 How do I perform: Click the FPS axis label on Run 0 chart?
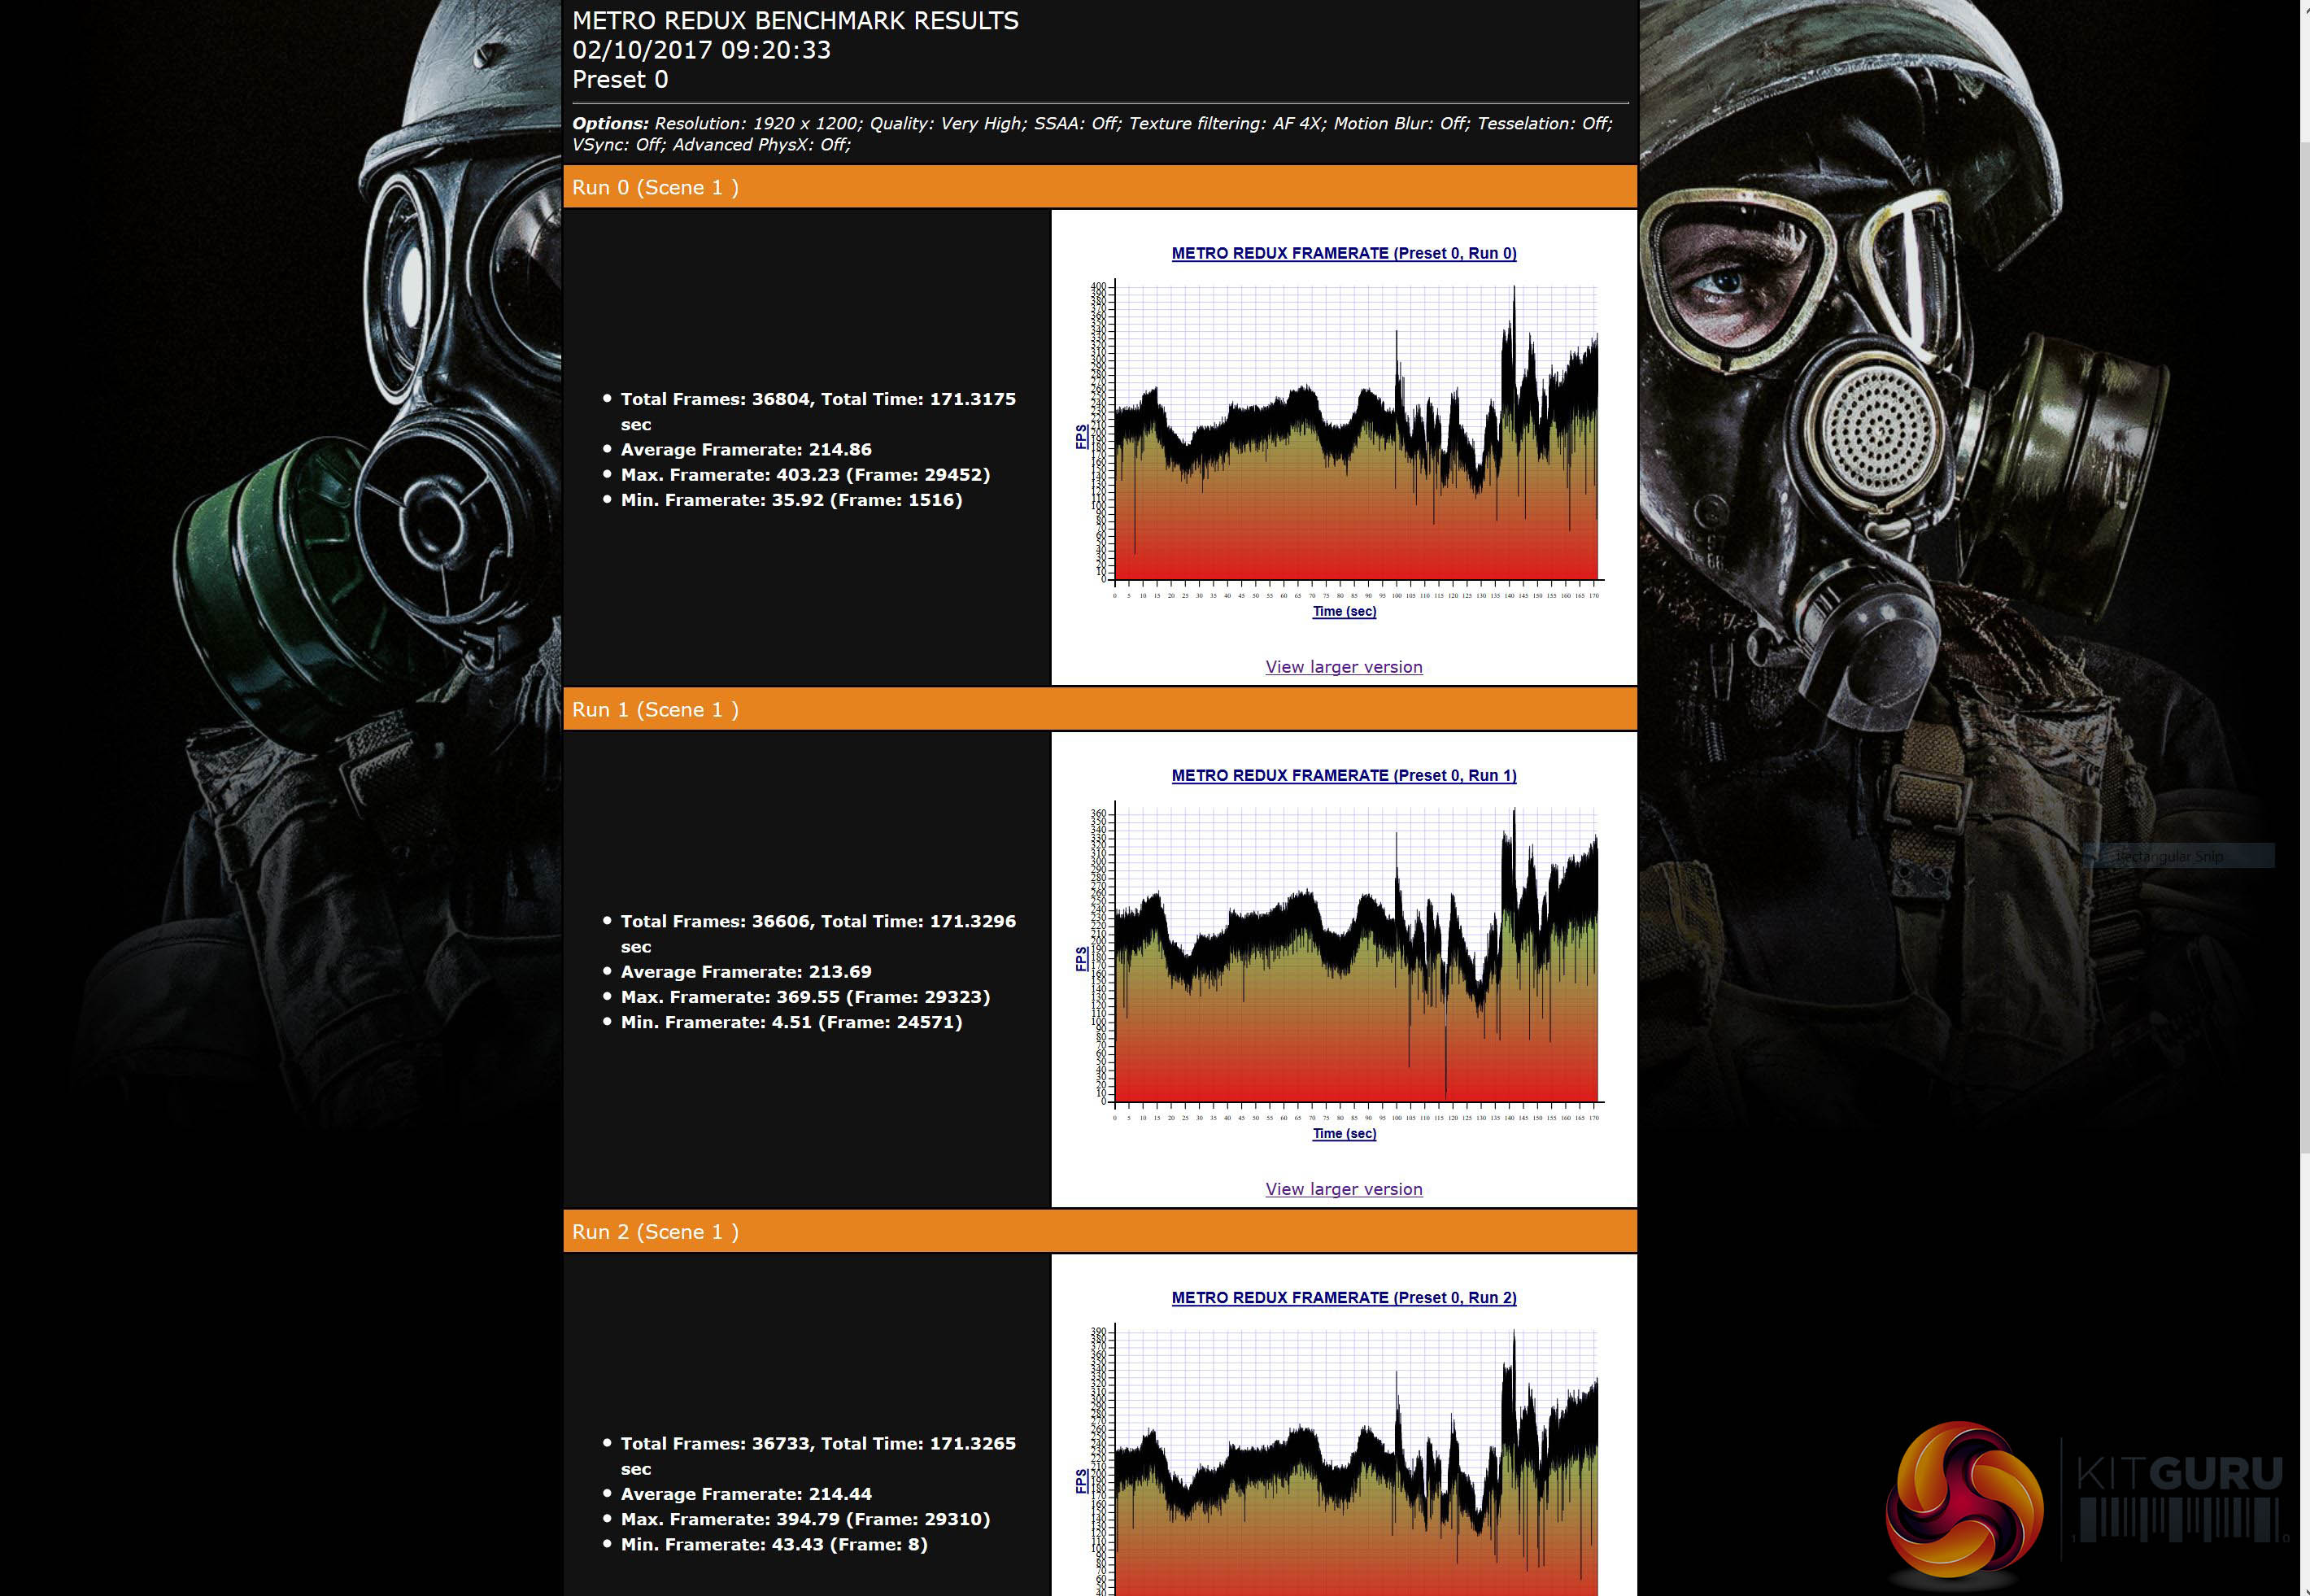(1081, 437)
